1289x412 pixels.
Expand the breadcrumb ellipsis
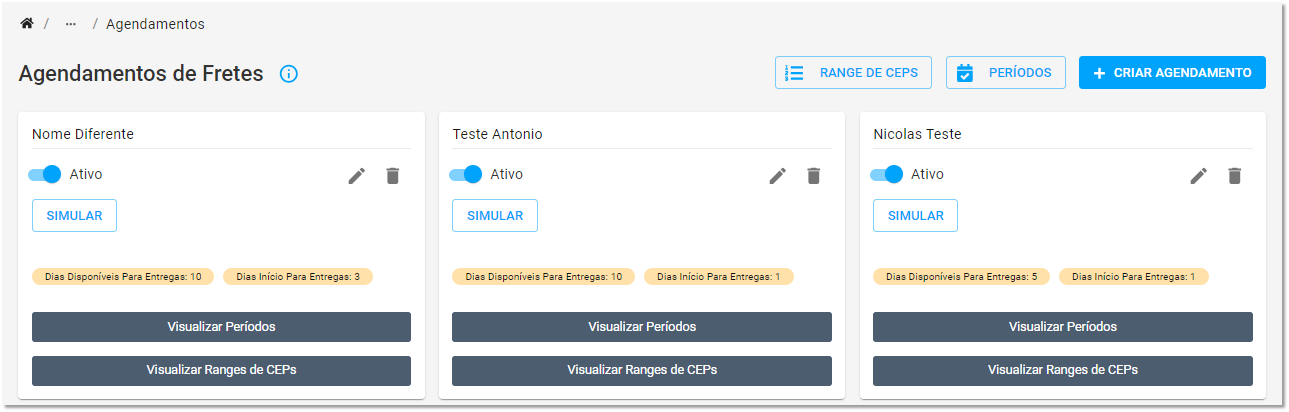(70, 24)
